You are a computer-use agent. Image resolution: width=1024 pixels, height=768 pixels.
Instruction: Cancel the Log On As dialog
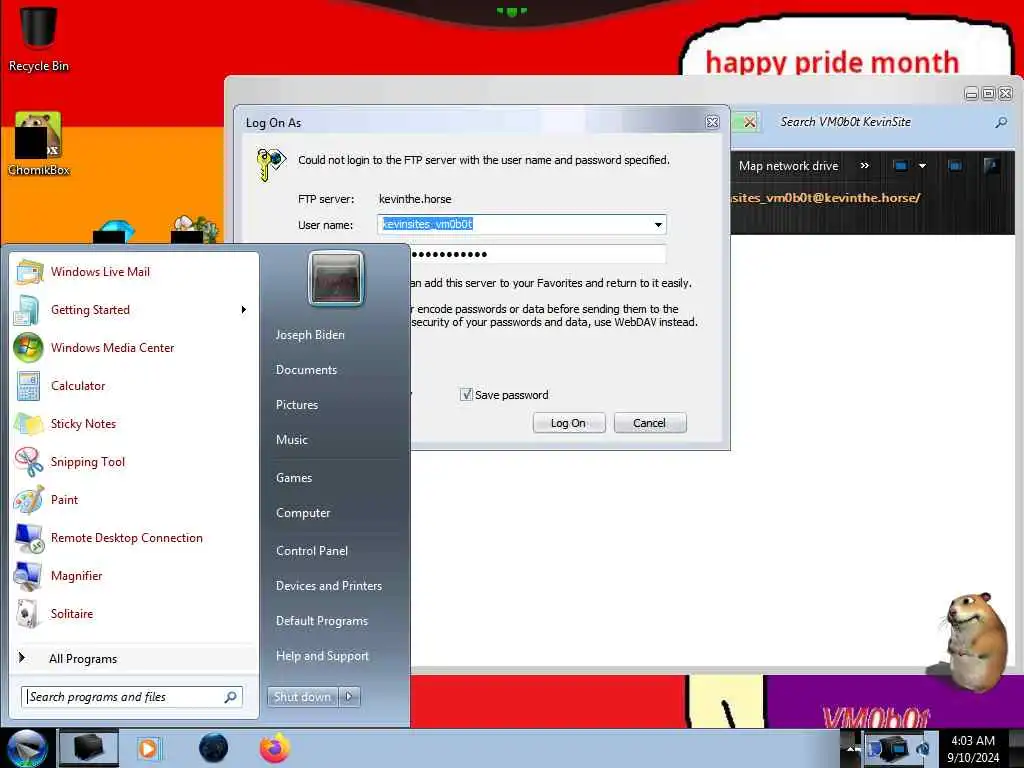650,423
